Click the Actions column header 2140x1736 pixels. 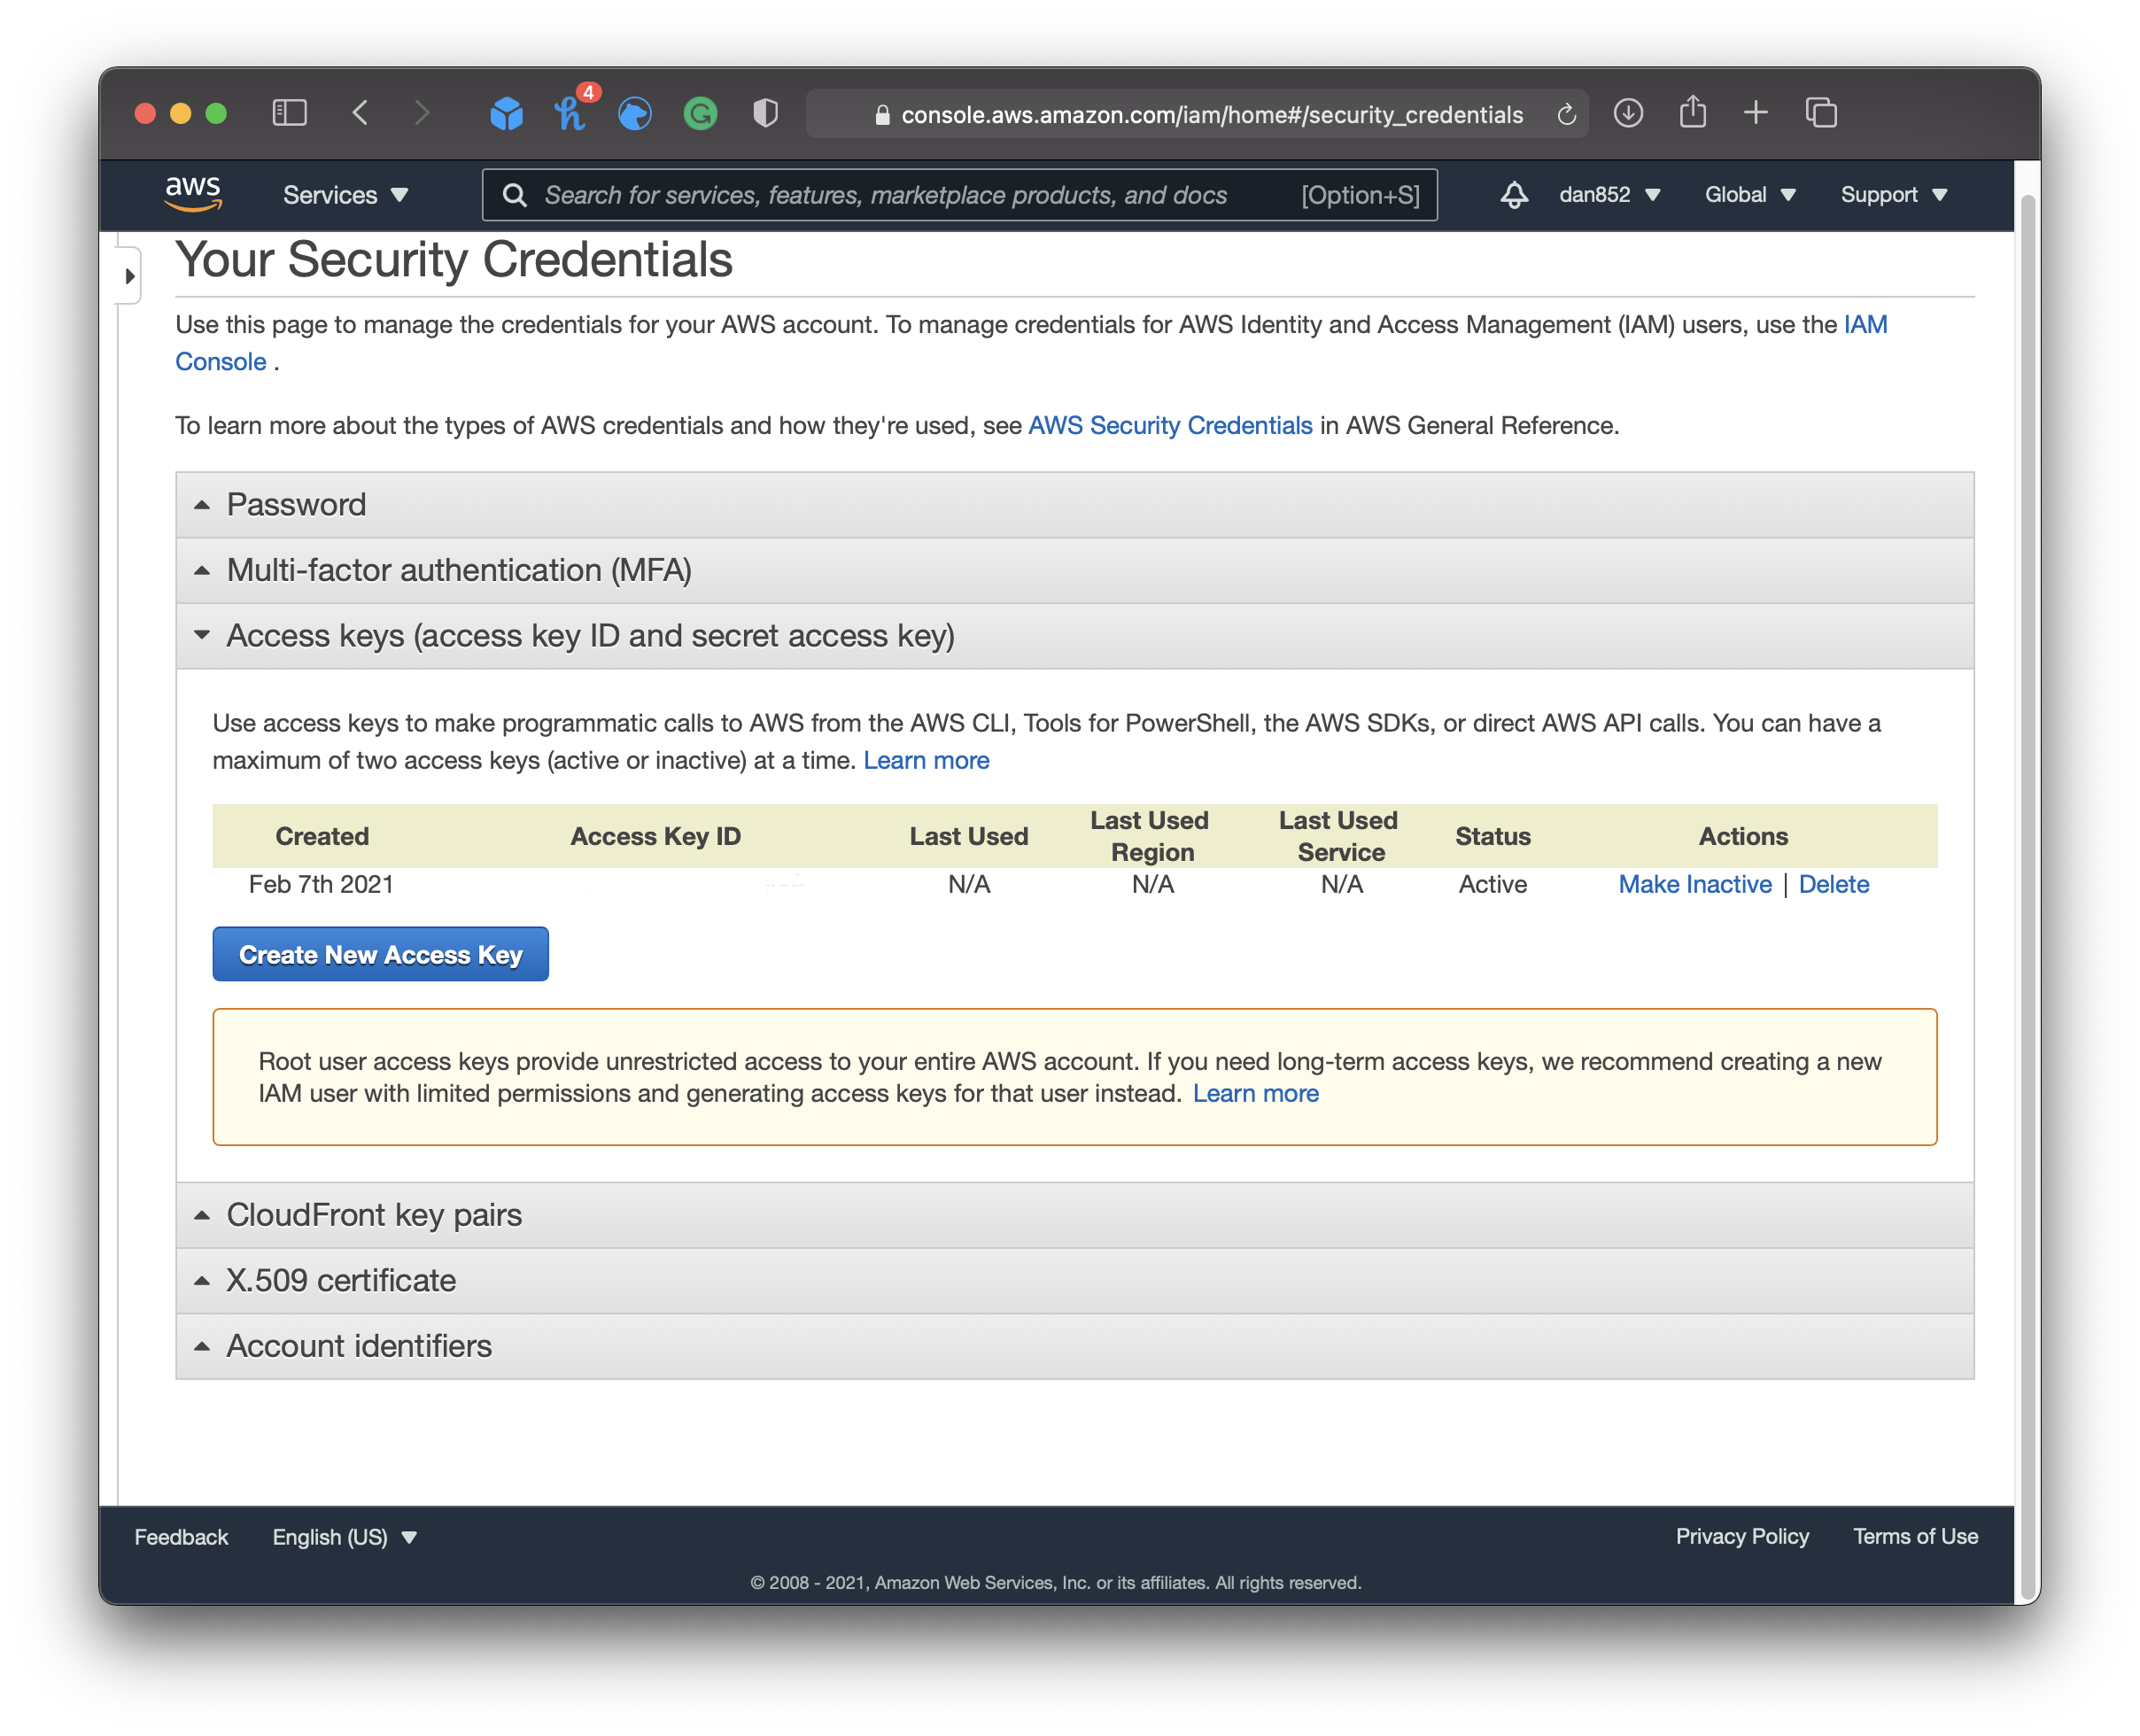click(x=1743, y=837)
